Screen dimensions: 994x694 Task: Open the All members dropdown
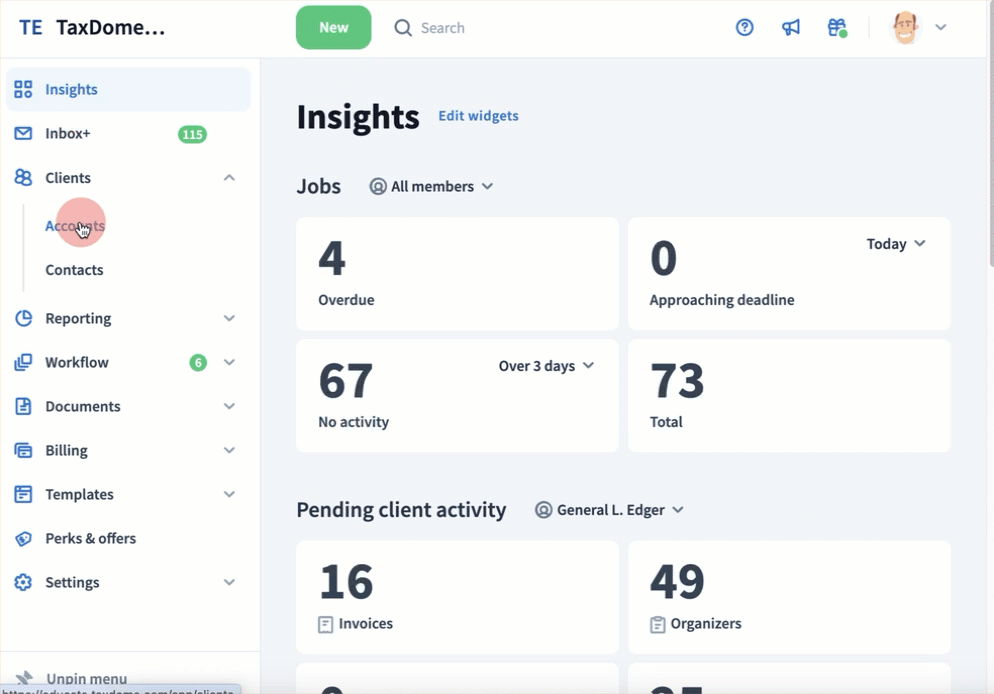tap(432, 186)
